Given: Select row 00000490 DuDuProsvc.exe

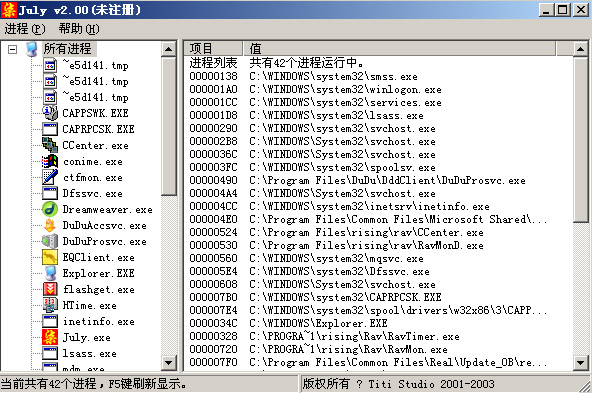Looking at the screenshot, I should pos(378,180).
